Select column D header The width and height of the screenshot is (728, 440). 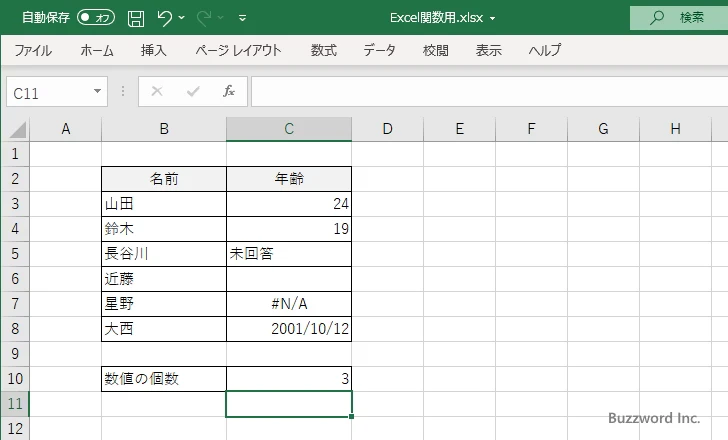[x=388, y=129]
